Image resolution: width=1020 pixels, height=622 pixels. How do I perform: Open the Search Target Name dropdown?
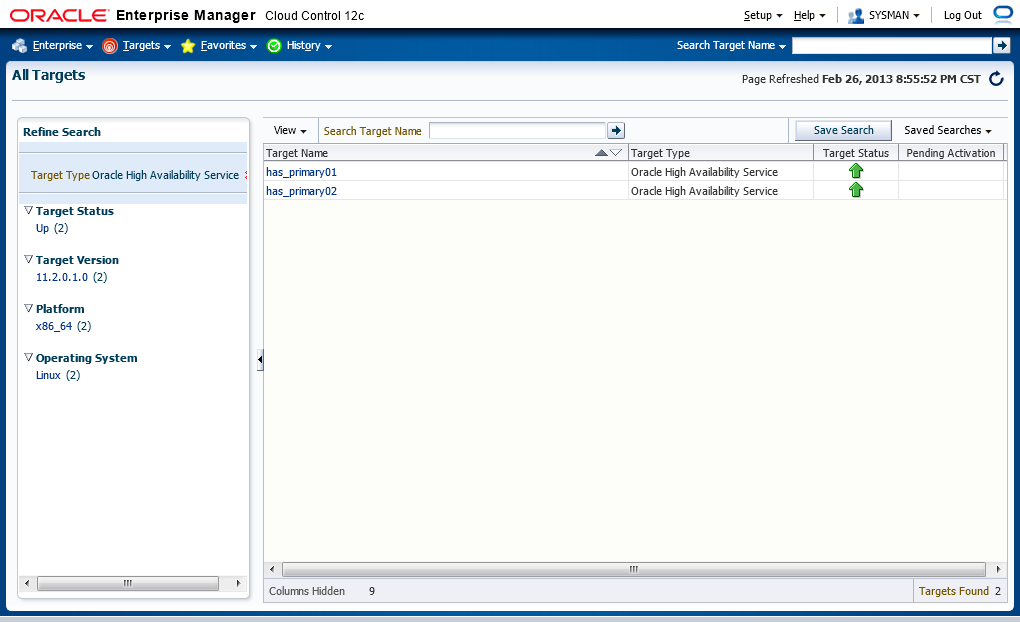pyautogui.click(x=731, y=46)
